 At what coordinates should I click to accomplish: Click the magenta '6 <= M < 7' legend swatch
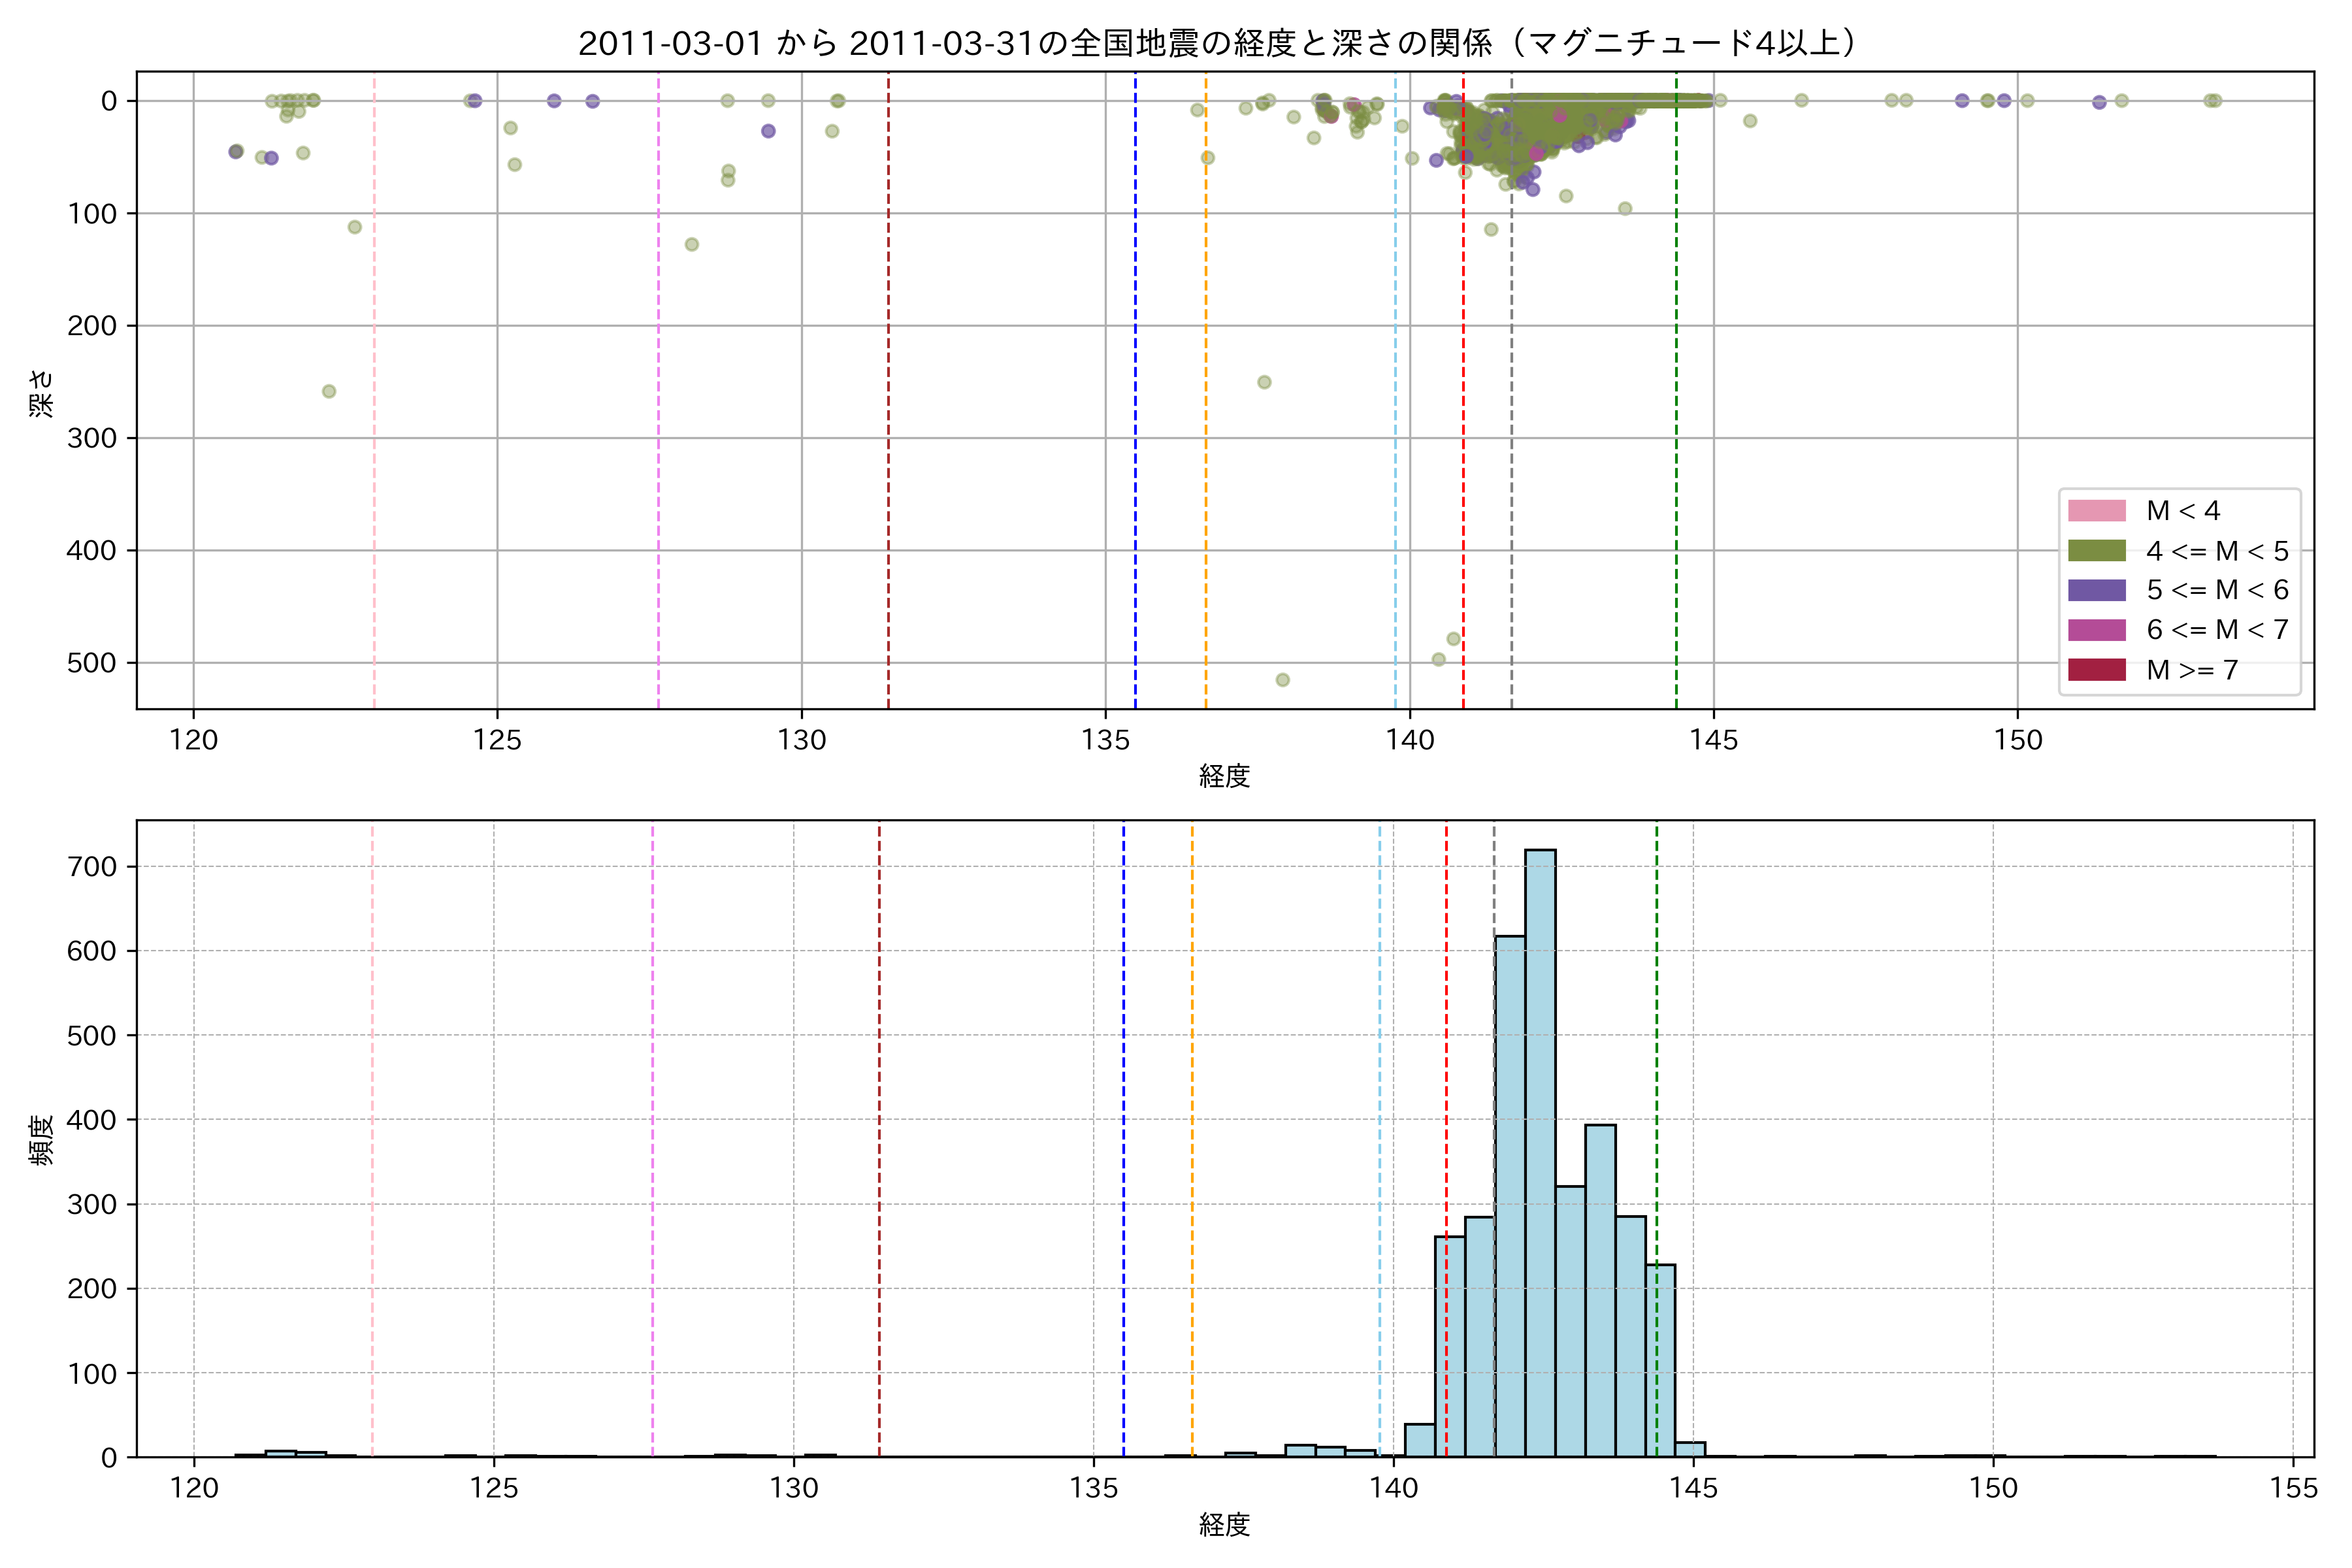[x=2096, y=630]
